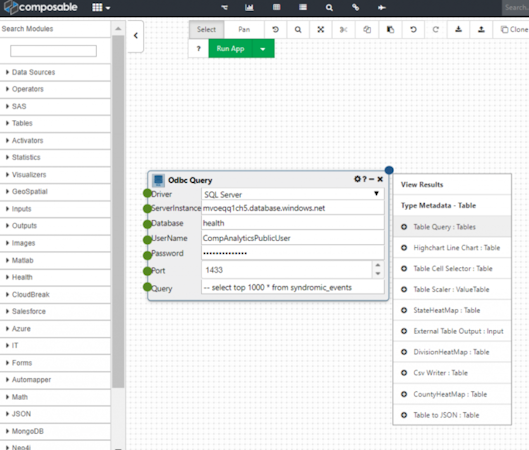Click the zoom magnifier toolbar icon
Image resolution: width=529 pixels, height=450 pixels.
[x=298, y=30]
